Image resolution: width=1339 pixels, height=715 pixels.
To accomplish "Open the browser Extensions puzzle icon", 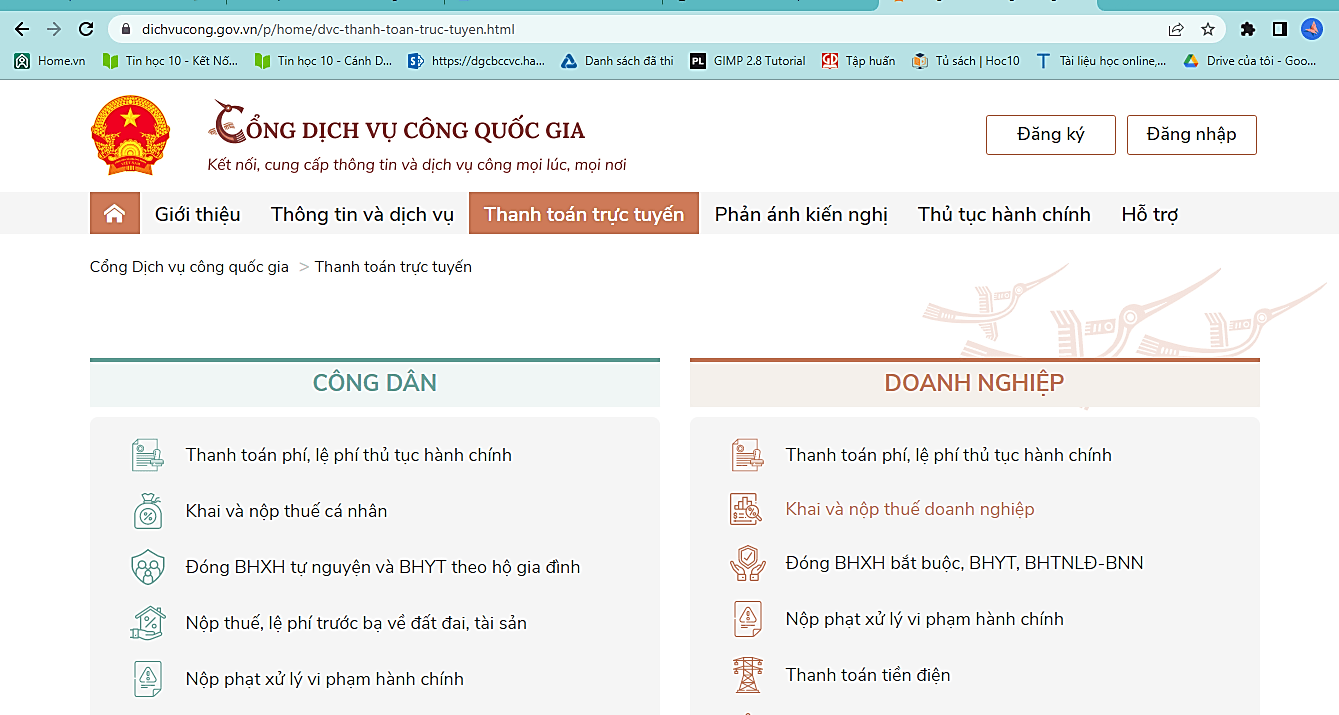I will tap(1247, 29).
